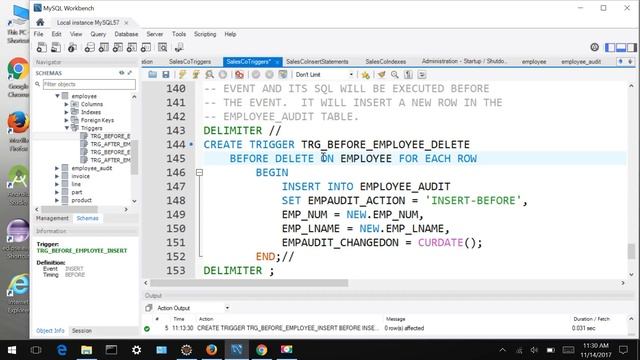This screenshot has width=640, height=360.
Task: Click the create new function icon
Action: point(146,48)
